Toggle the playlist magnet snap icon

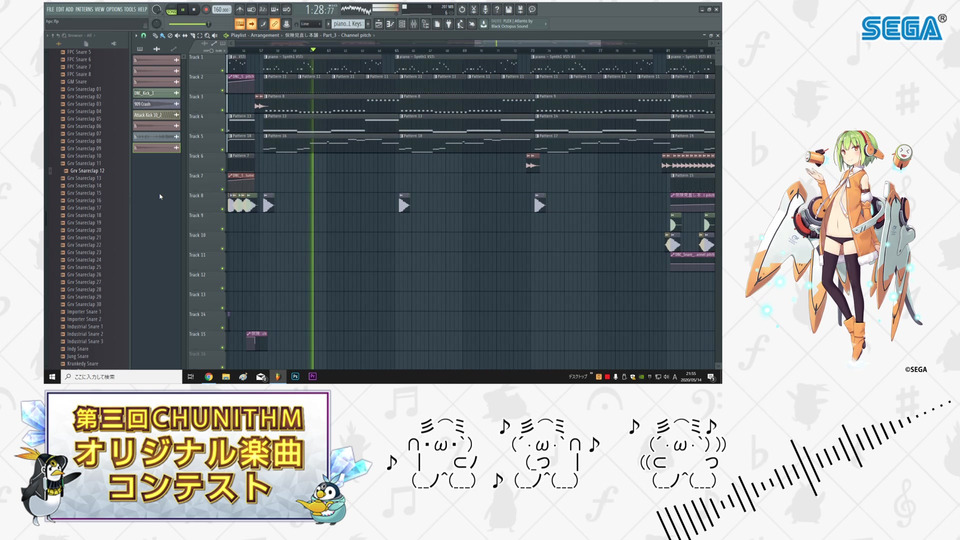(143, 36)
